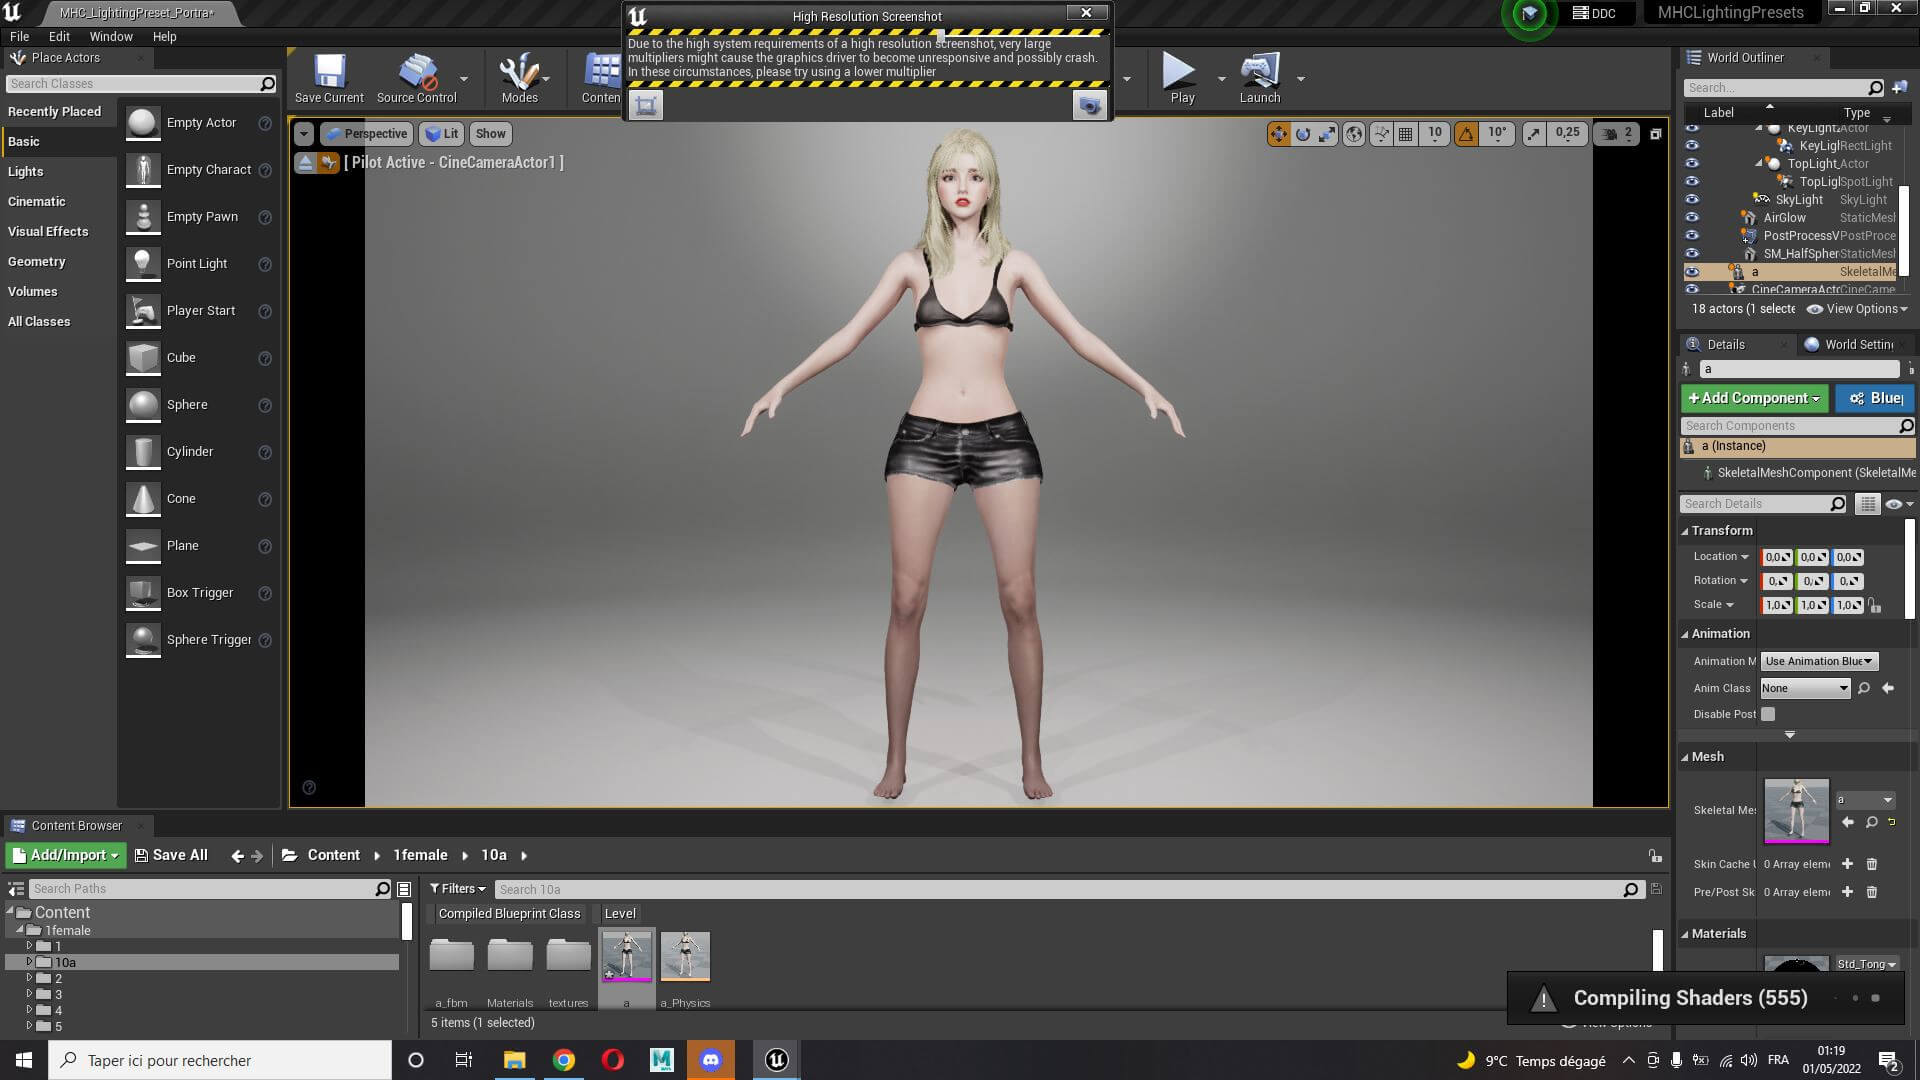This screenshot has width=1920, height=1080.
Task: Capture high resolution screenshot camera icon
Action: (x=1089, y=105)
